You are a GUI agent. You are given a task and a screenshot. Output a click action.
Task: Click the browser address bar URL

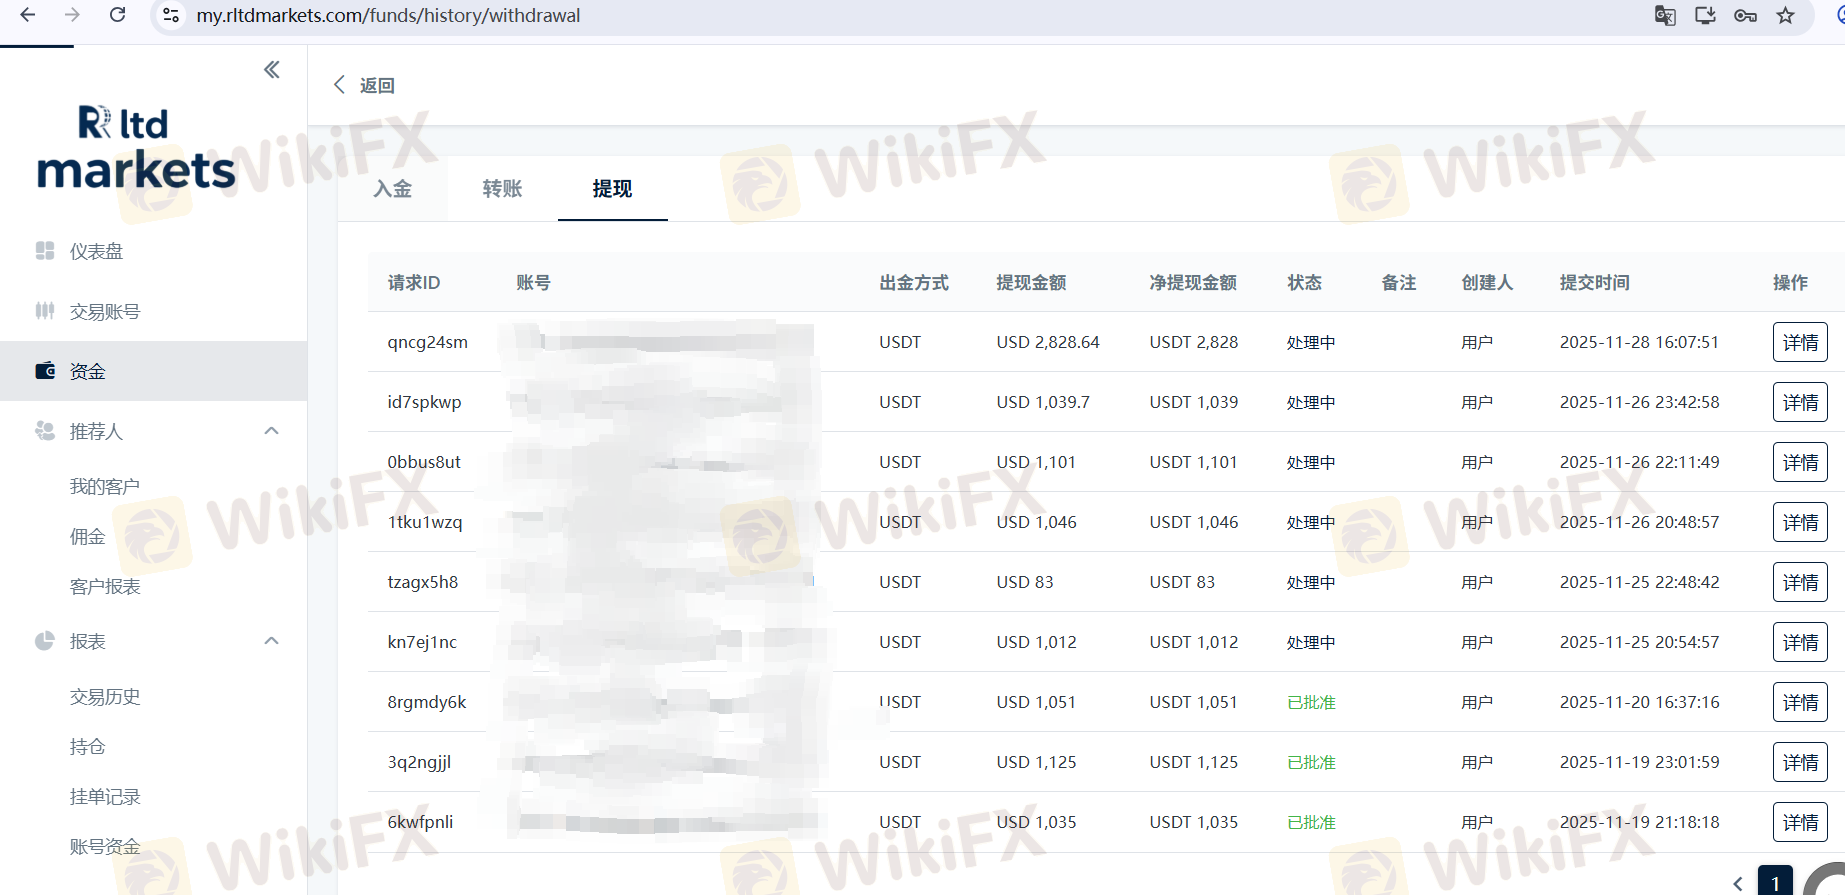click(x=388, y=15)
